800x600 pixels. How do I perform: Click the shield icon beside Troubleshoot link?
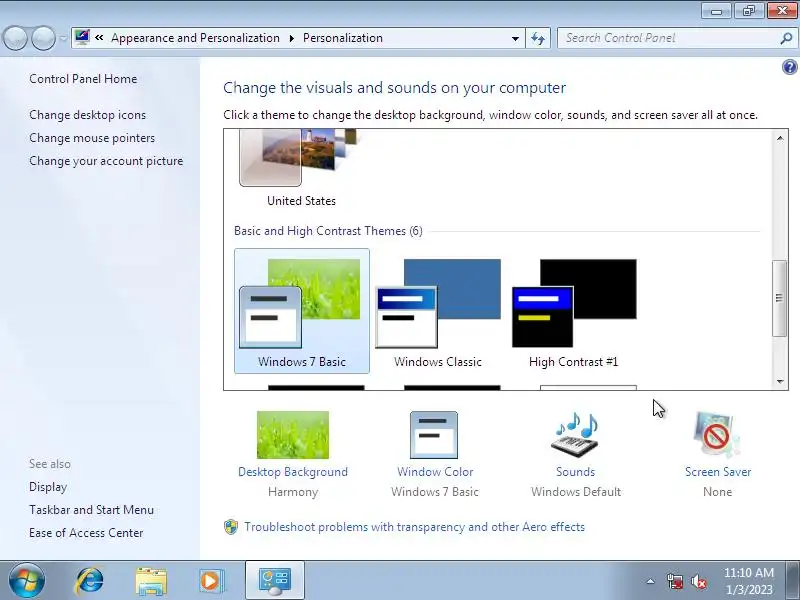pyautogui.click(x=231, y=527)
